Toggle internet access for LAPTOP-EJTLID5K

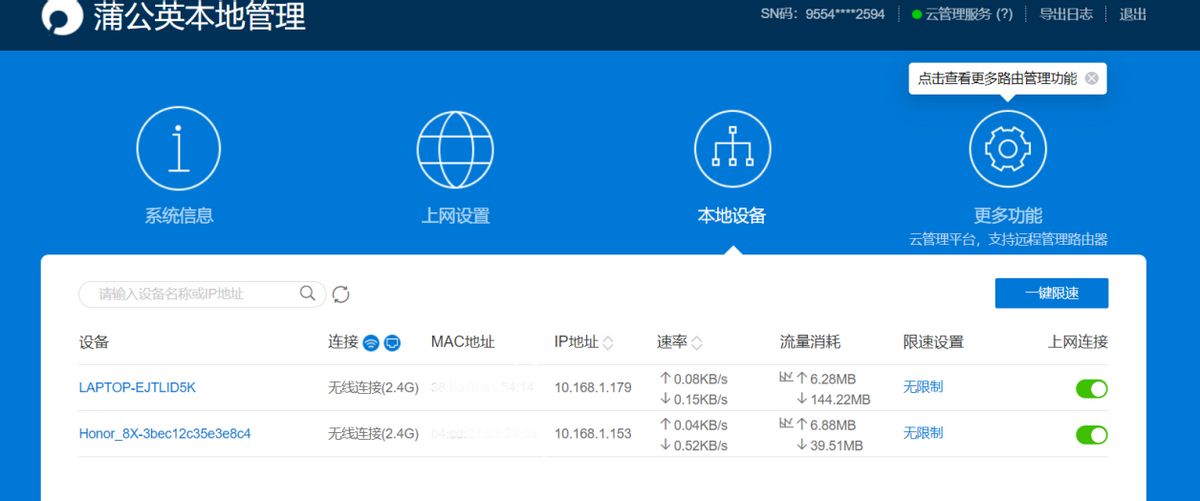coord(1092,388)
